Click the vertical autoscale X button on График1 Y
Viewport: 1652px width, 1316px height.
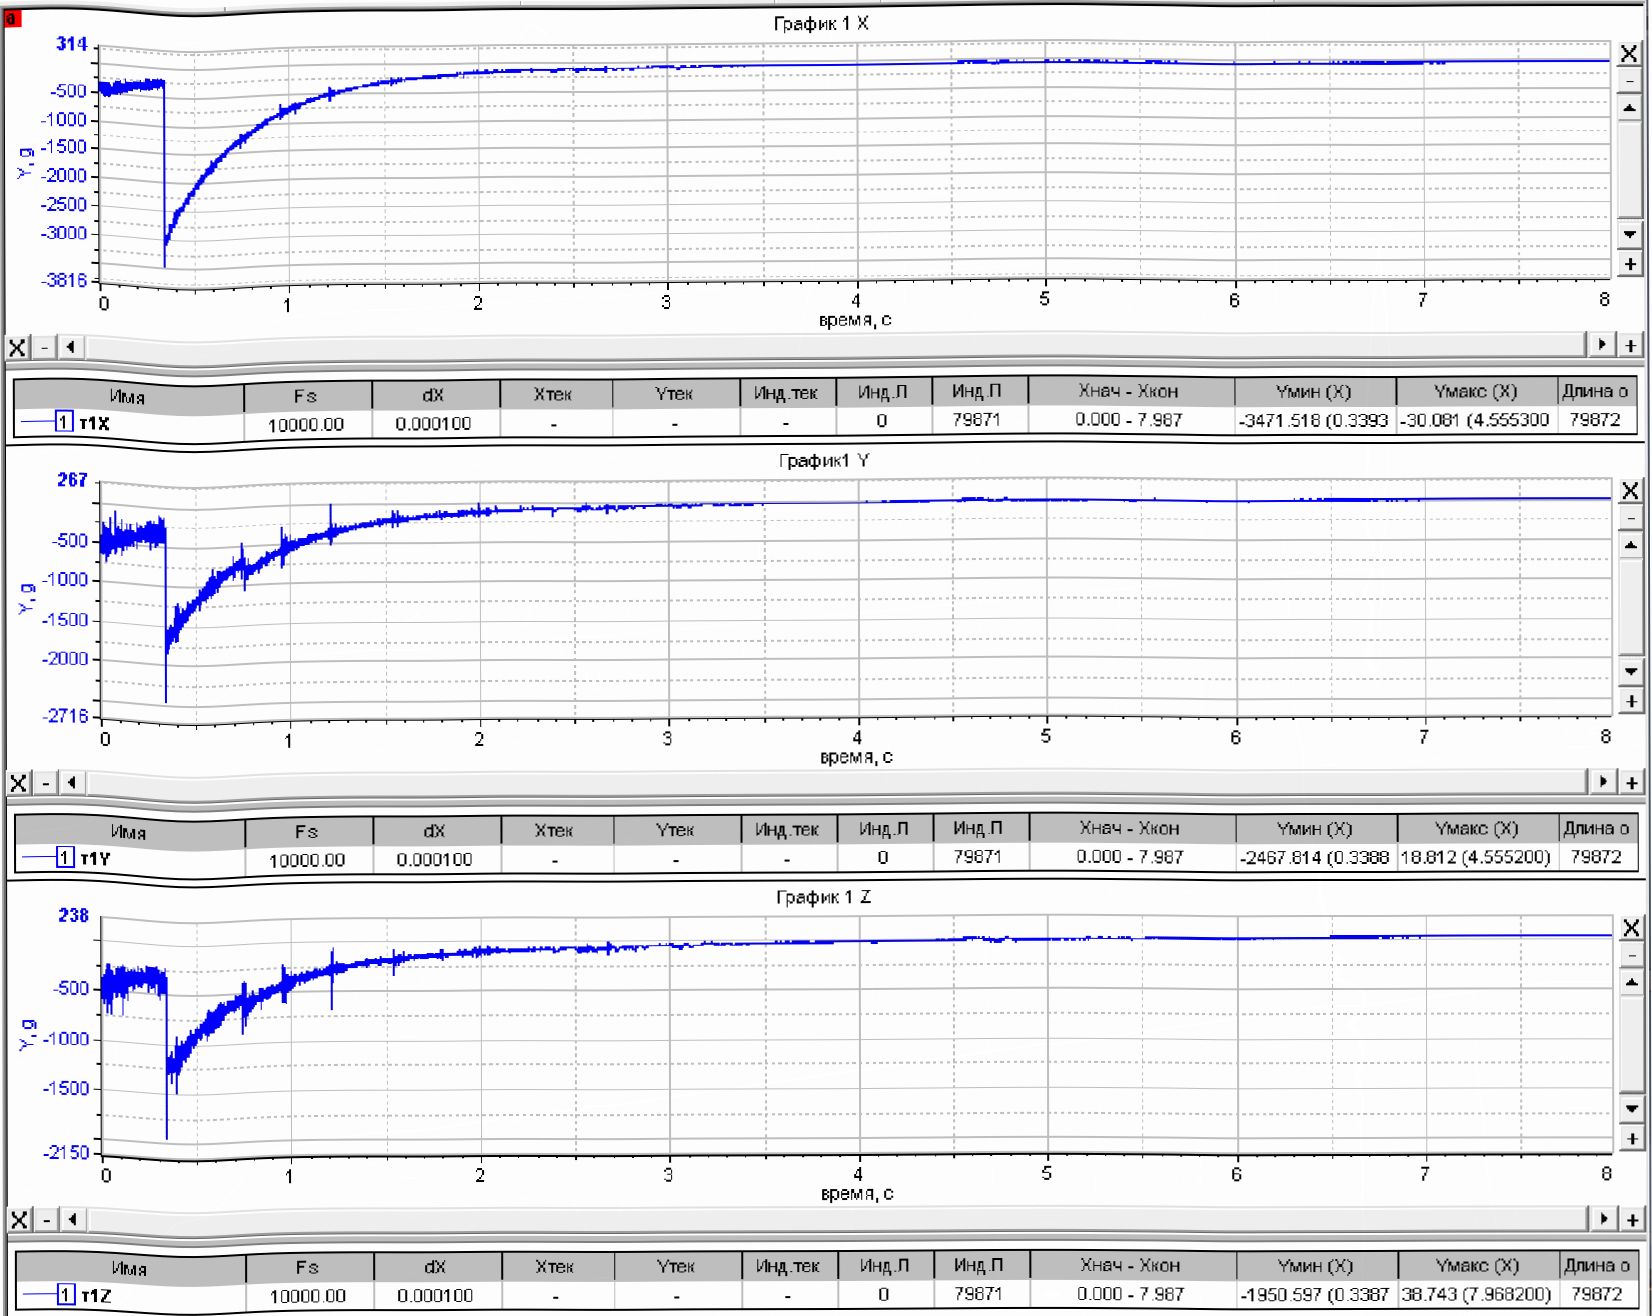(1630, 491)
